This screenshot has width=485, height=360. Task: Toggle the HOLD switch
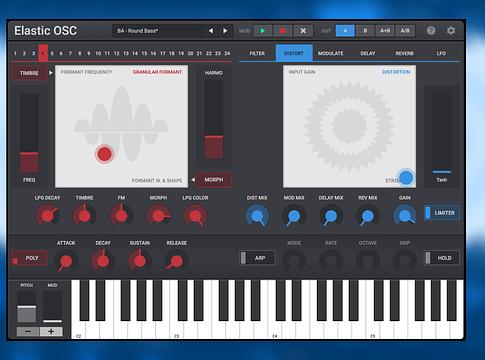(x=442, y=258)
